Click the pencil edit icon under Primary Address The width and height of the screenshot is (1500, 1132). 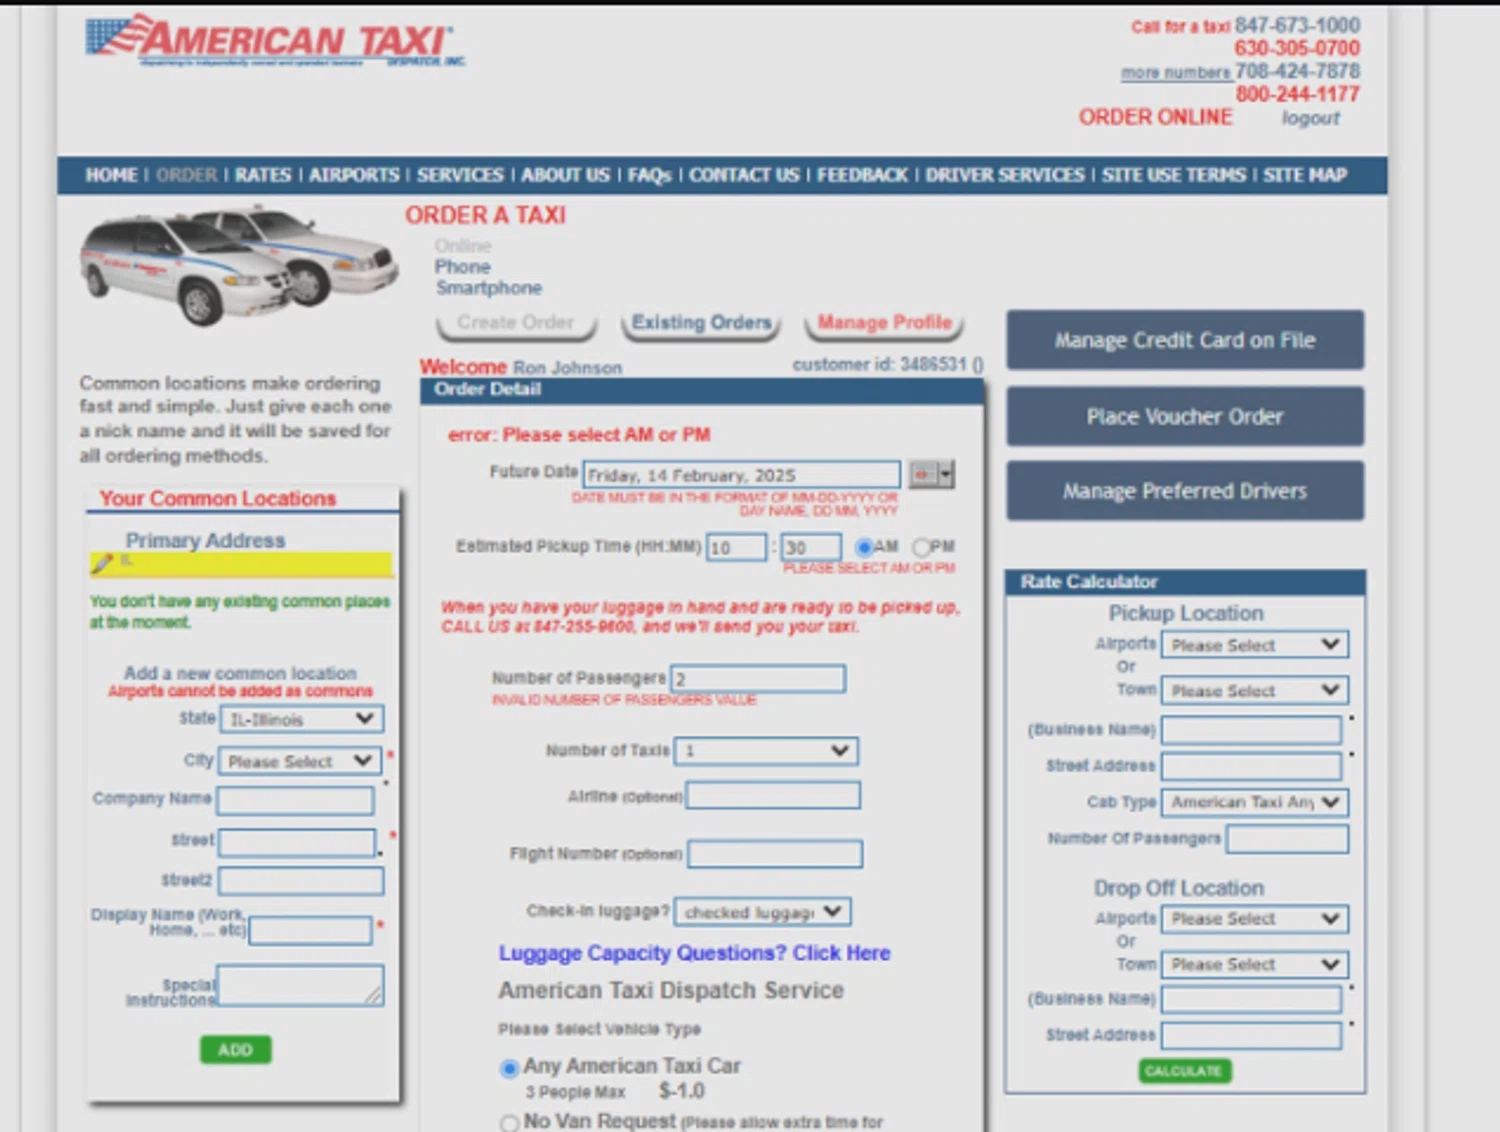tap(101, 564)
